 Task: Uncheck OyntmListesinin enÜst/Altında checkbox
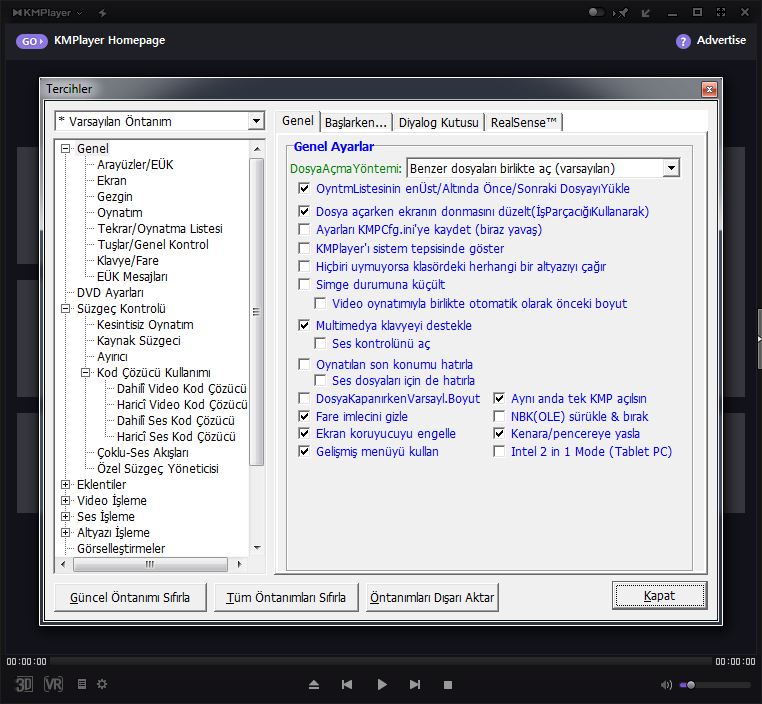pyautogui.click(x=304, y=188)
